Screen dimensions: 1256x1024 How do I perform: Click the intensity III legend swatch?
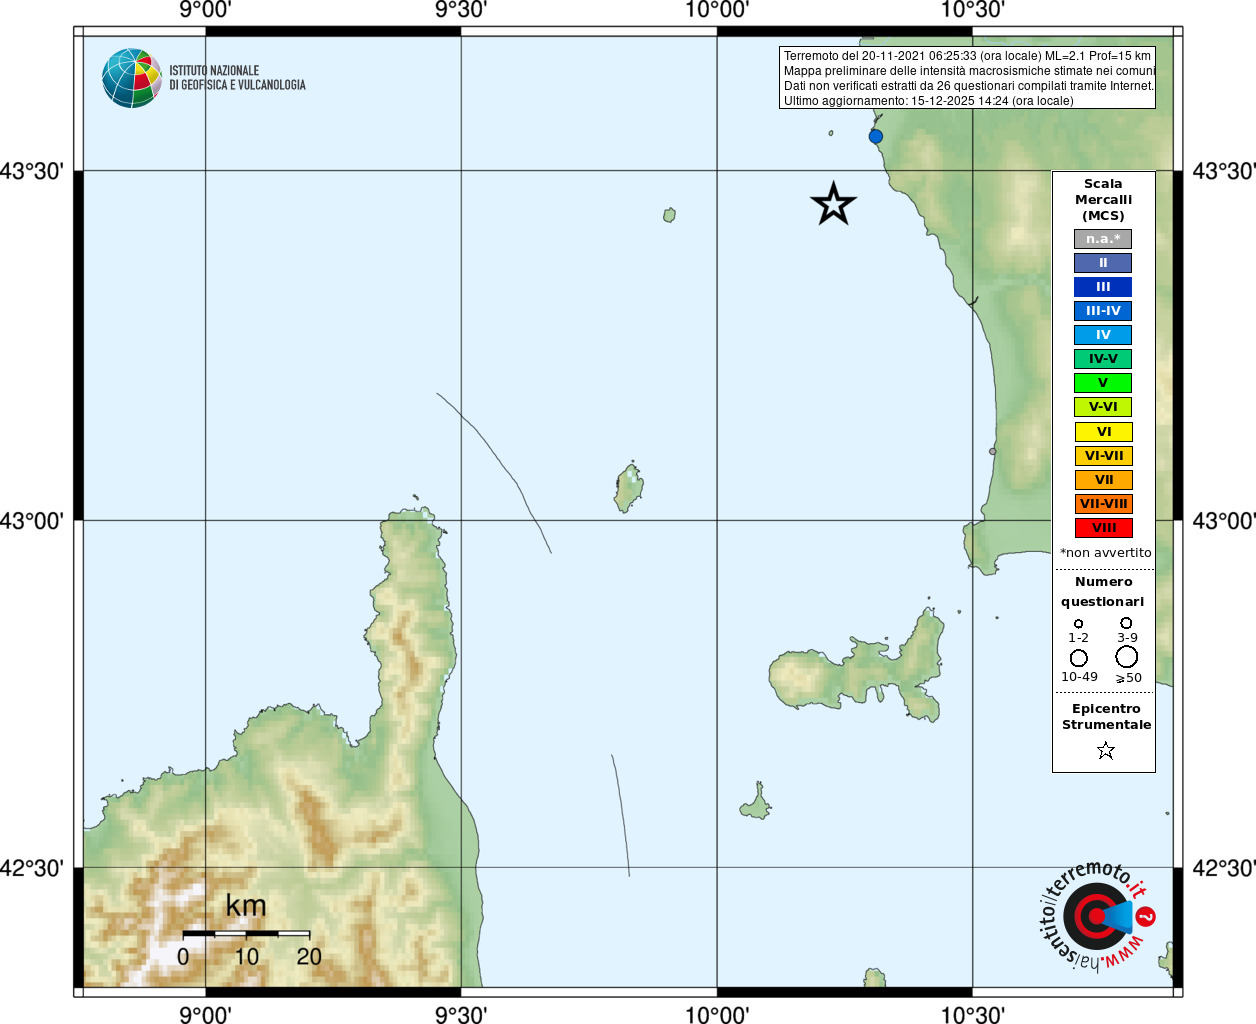[1103, 287]
